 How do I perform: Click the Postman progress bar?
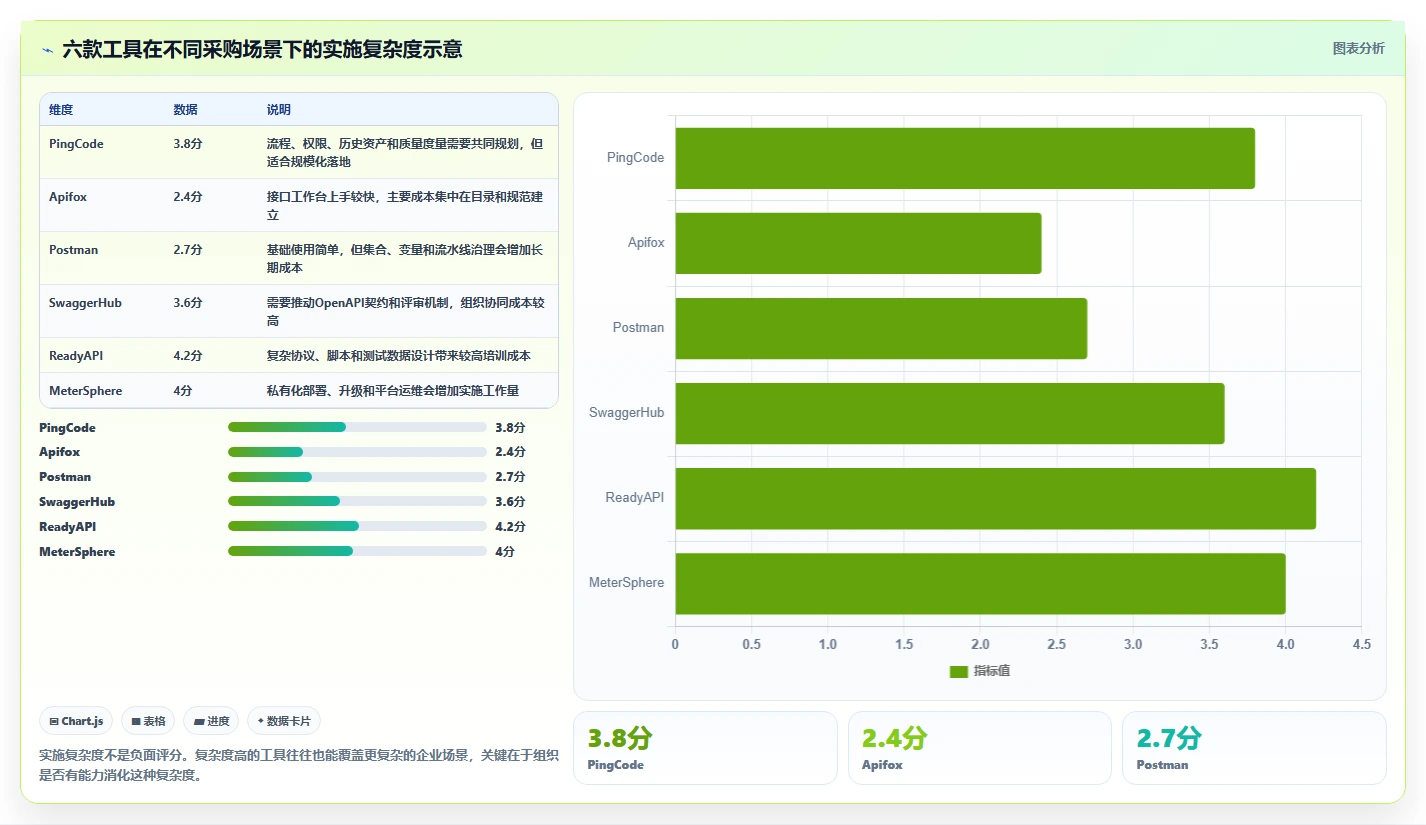tap(357, 477)
